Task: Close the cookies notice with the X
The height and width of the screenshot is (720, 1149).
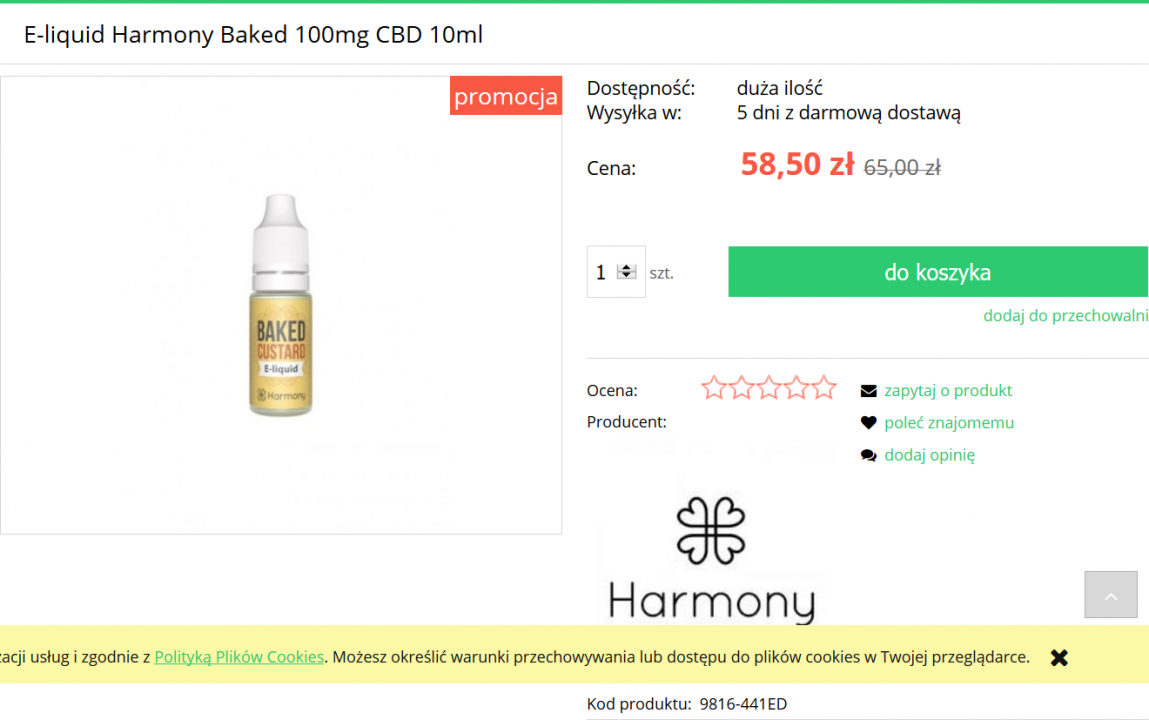Action: (x=1059, y=658)
